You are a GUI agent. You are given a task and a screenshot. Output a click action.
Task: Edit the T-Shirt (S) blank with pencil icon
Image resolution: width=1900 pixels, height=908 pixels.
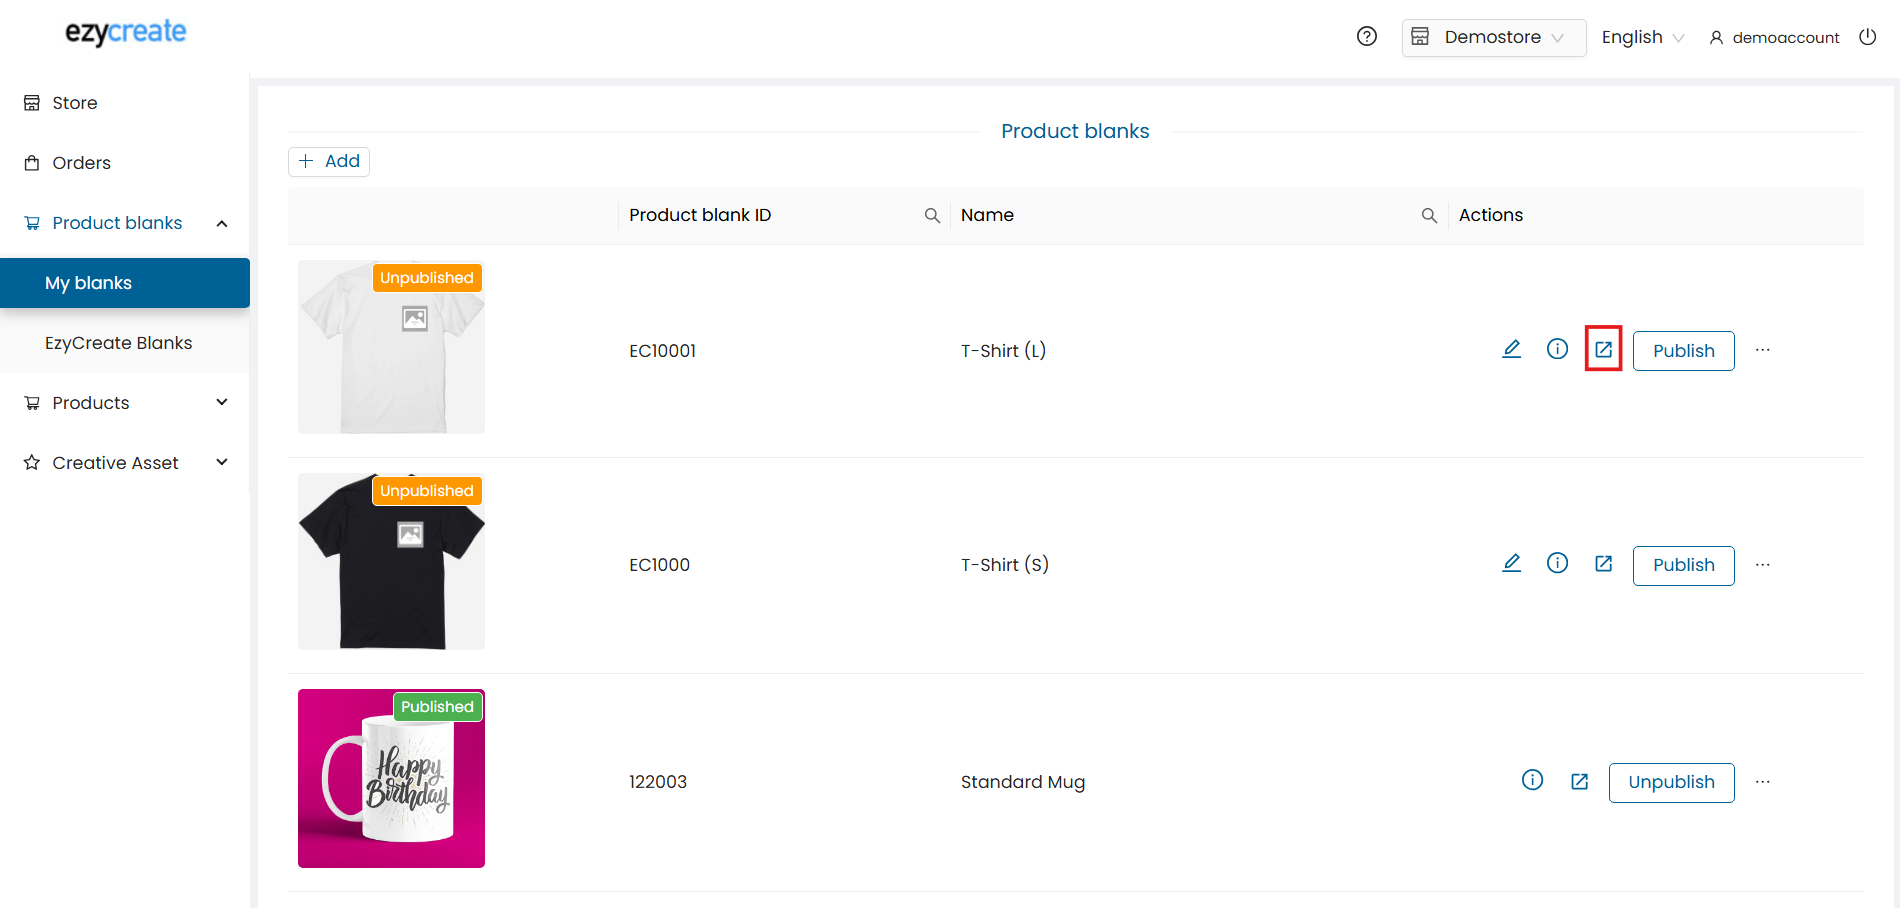pos(1511,564)
